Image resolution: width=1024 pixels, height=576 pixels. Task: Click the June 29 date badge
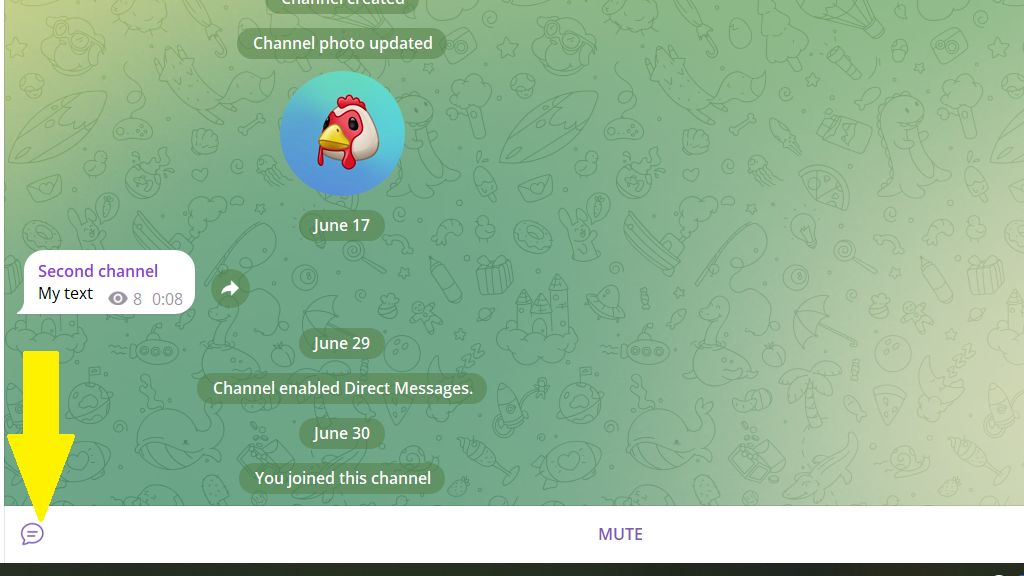(x=342, y=344)
